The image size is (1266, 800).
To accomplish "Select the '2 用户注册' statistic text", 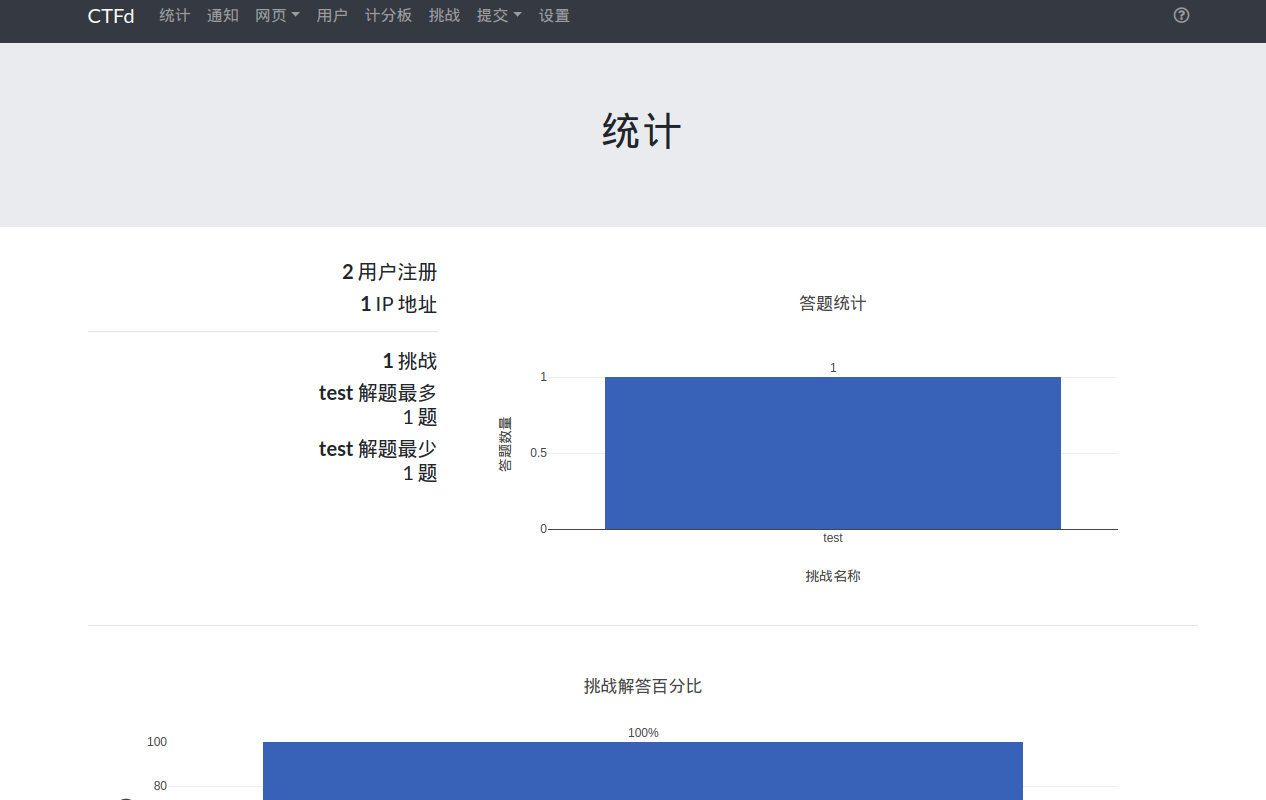I will (390, 272).
